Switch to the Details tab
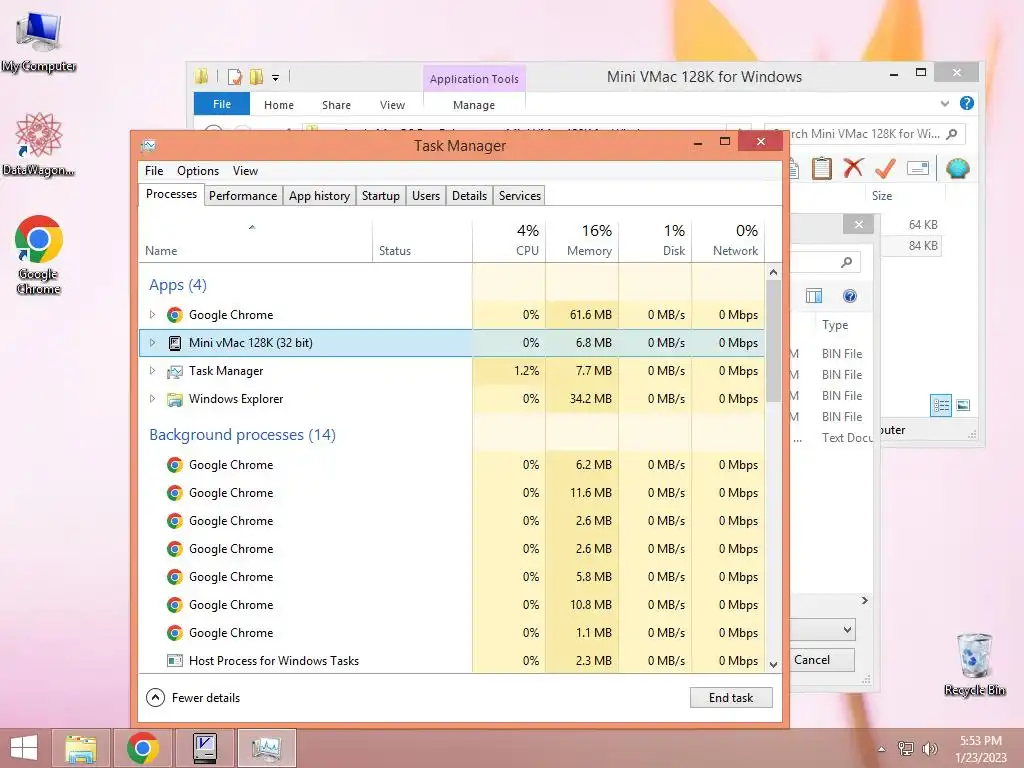The image size is (1024, 768). 470,196
